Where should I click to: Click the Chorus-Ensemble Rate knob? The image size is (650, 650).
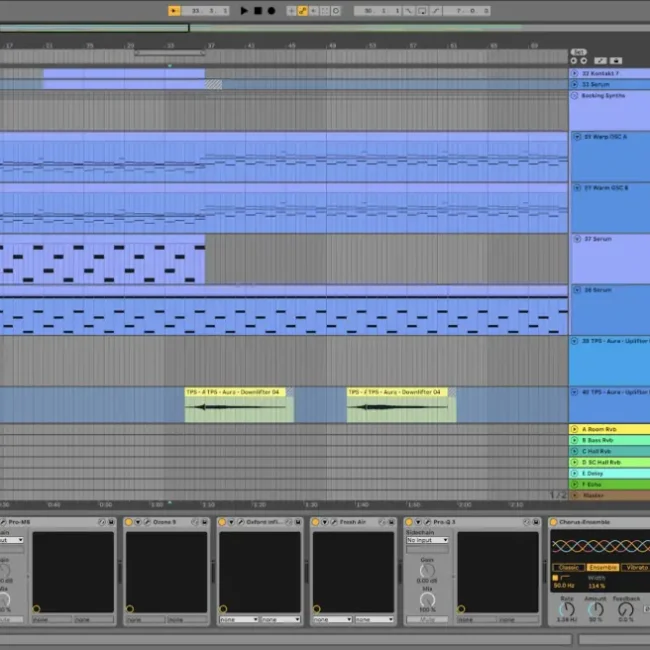tap(565, 608)
